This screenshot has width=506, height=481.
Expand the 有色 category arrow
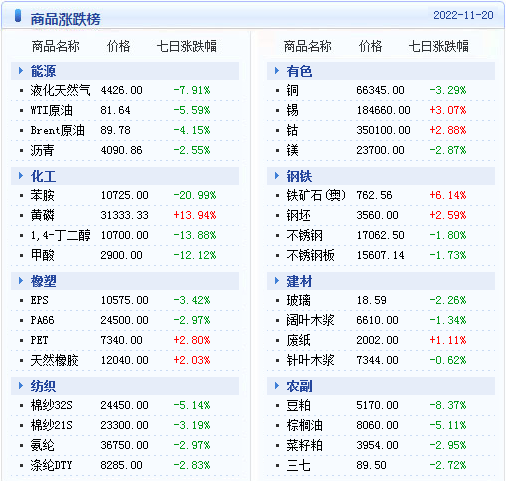point(277,71)
